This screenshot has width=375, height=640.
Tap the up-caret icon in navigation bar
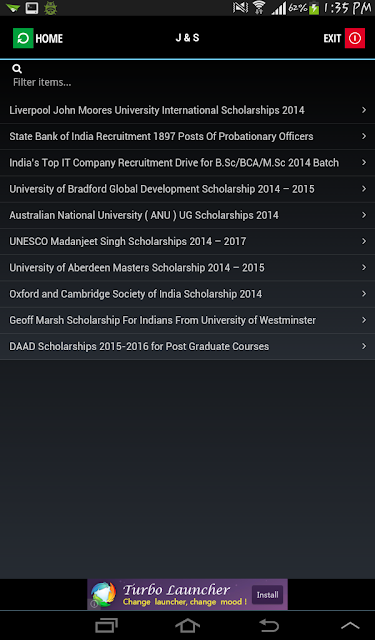(x=350, y=626)
